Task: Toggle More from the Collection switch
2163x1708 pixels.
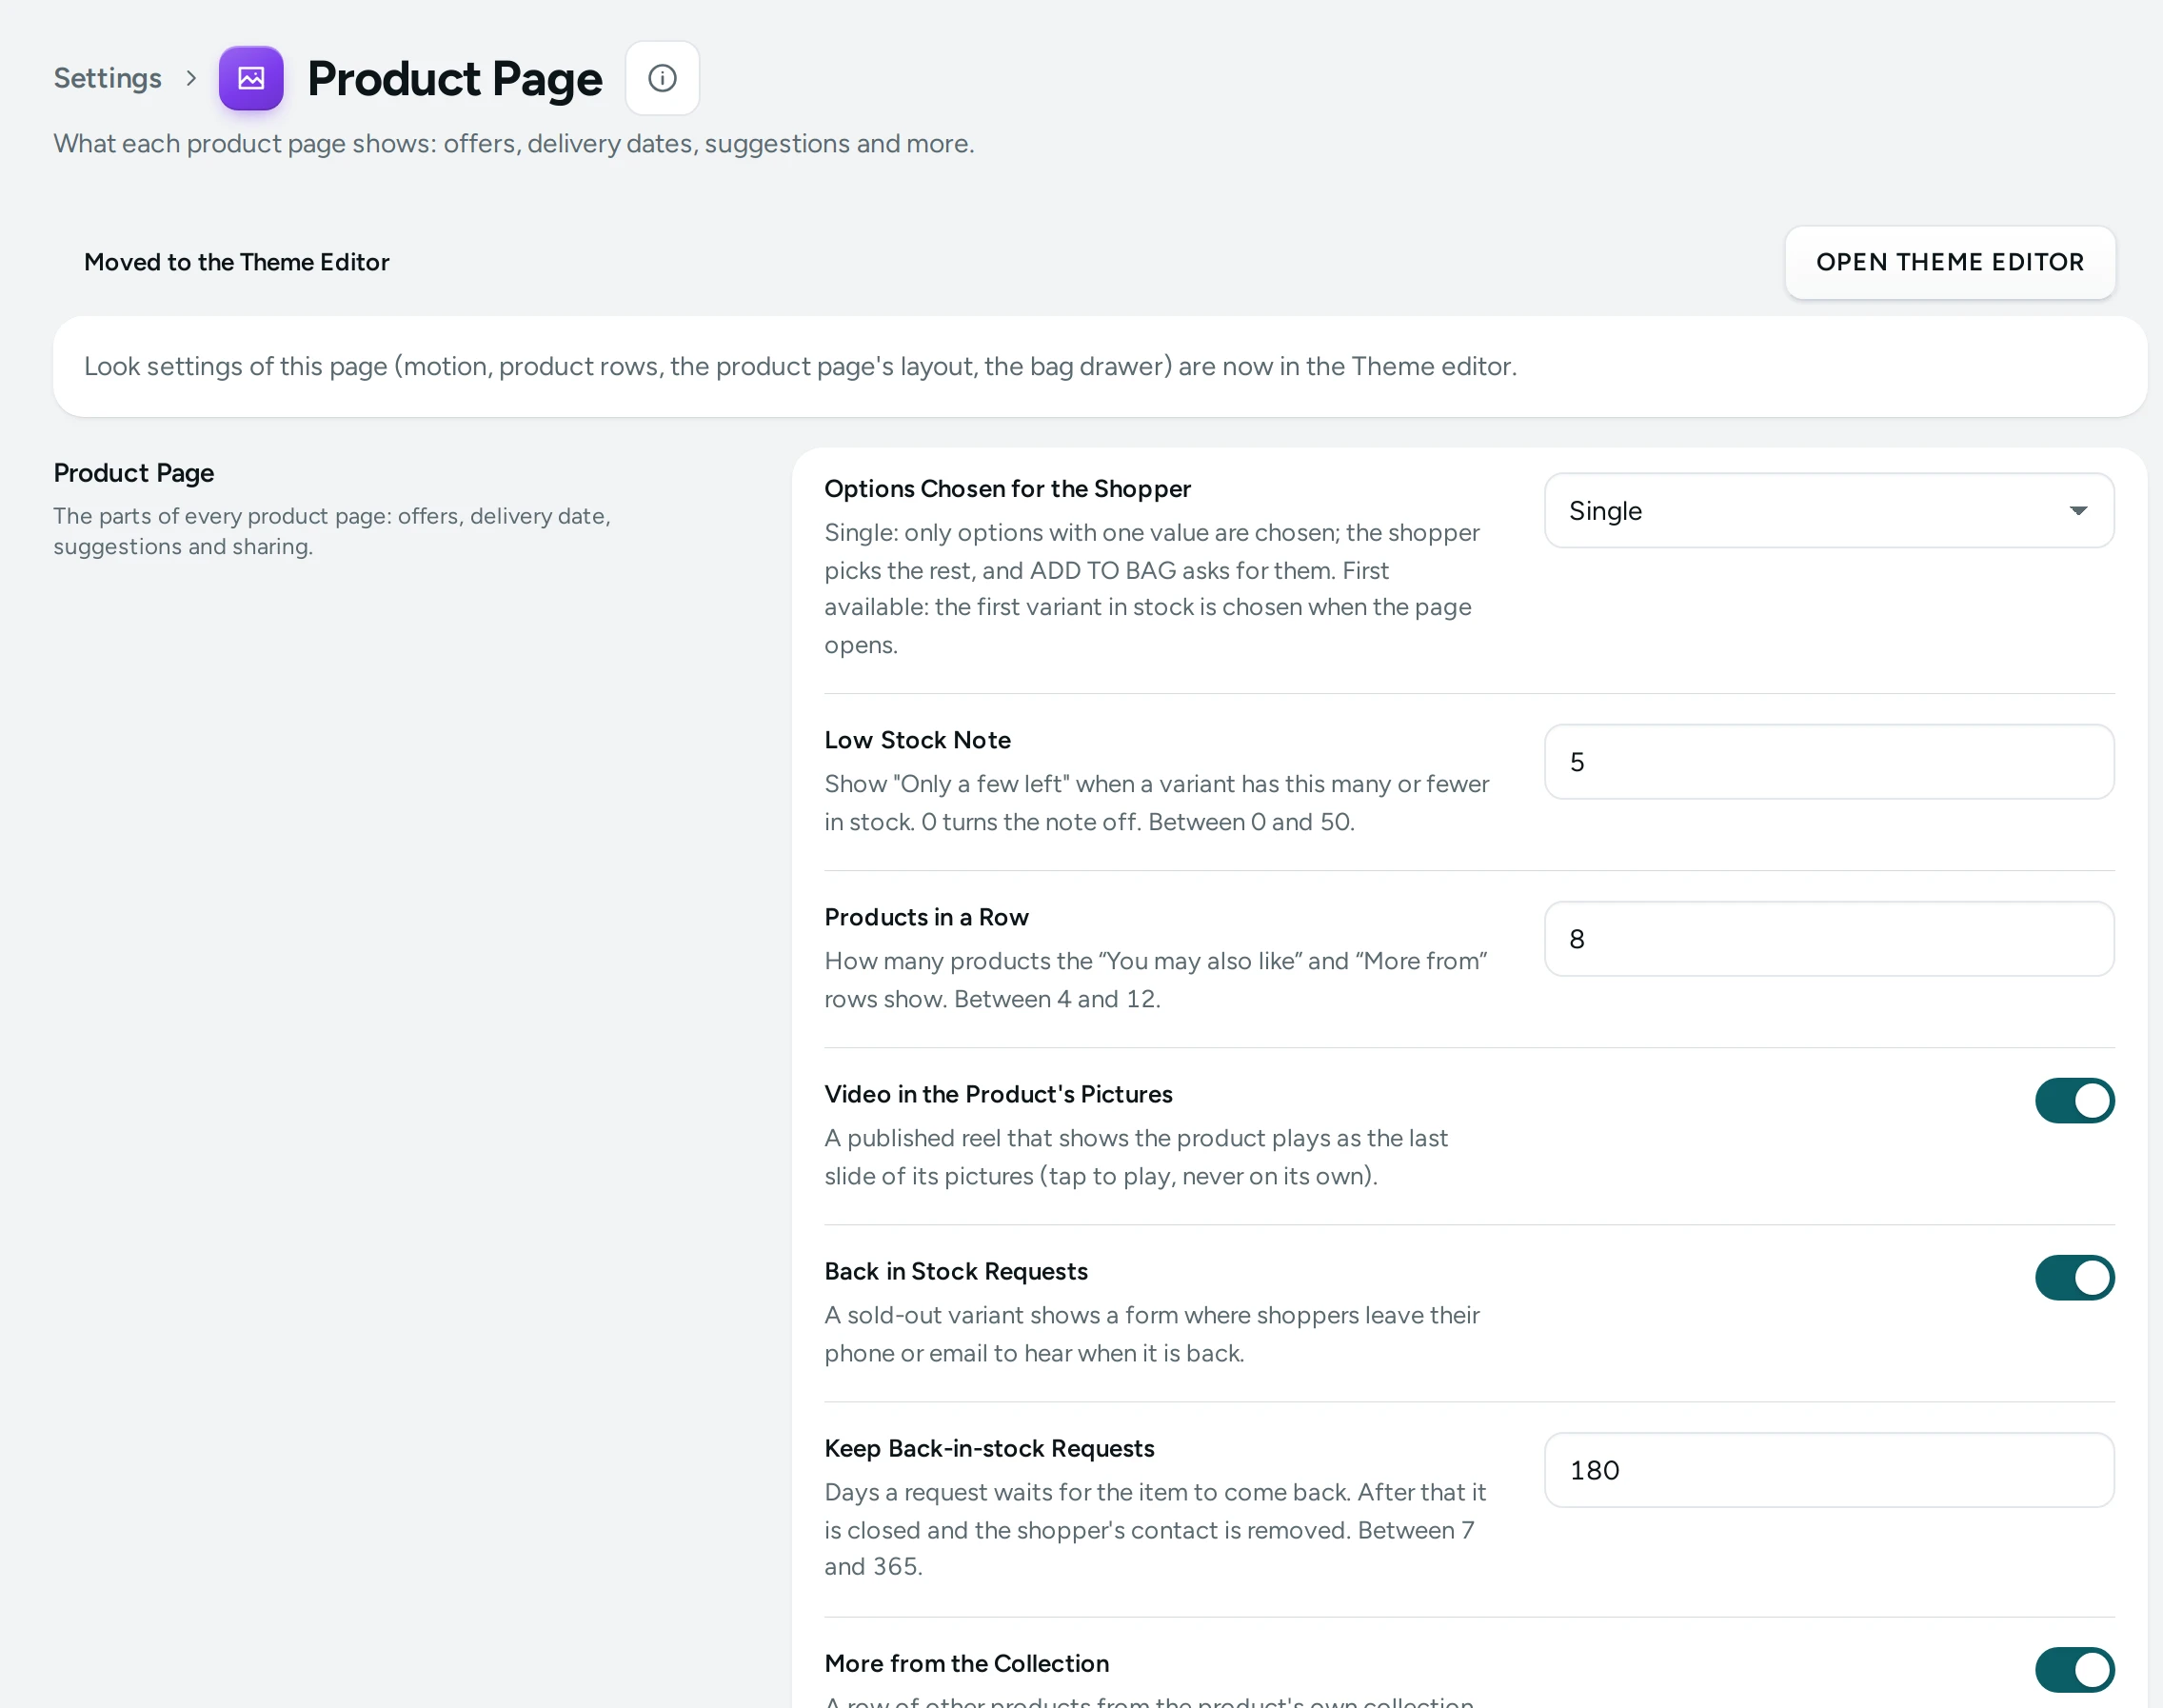Action: pyautogui.click(x=2074, y=1669)
